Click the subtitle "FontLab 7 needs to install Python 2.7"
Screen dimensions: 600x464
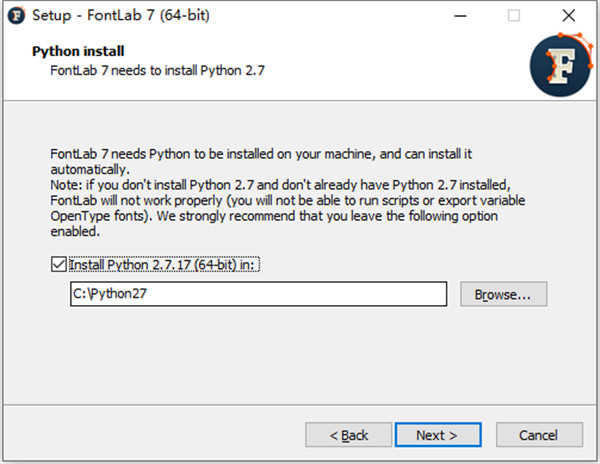click(x=157, y=70)
